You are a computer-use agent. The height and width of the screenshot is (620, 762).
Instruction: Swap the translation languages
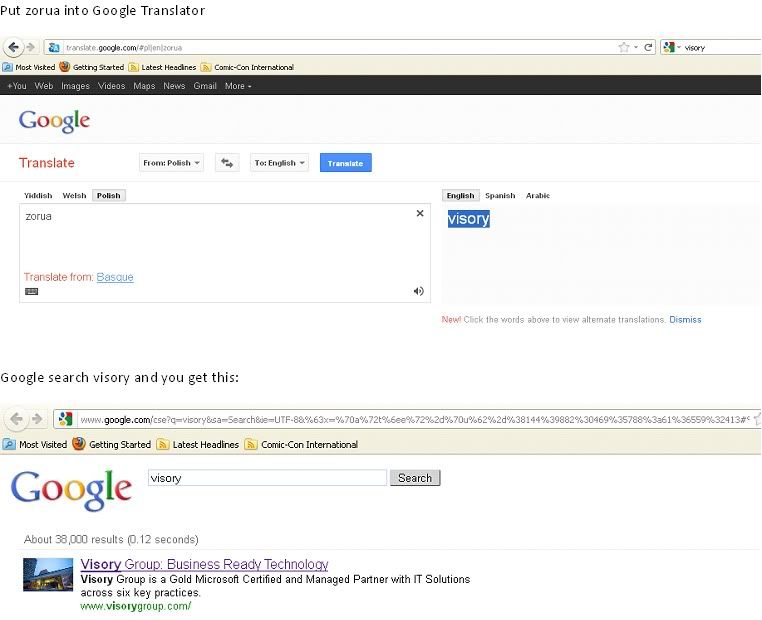[227, 163]
